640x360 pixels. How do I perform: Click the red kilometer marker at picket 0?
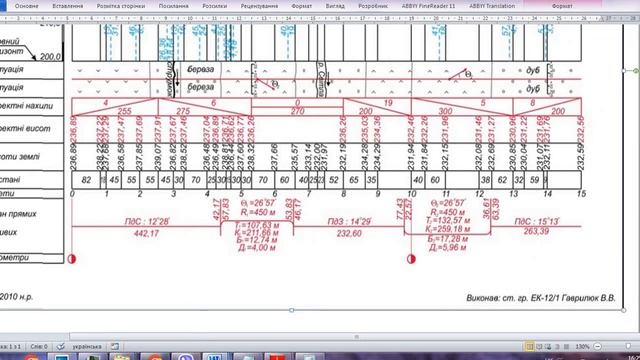tap(72, 259)
